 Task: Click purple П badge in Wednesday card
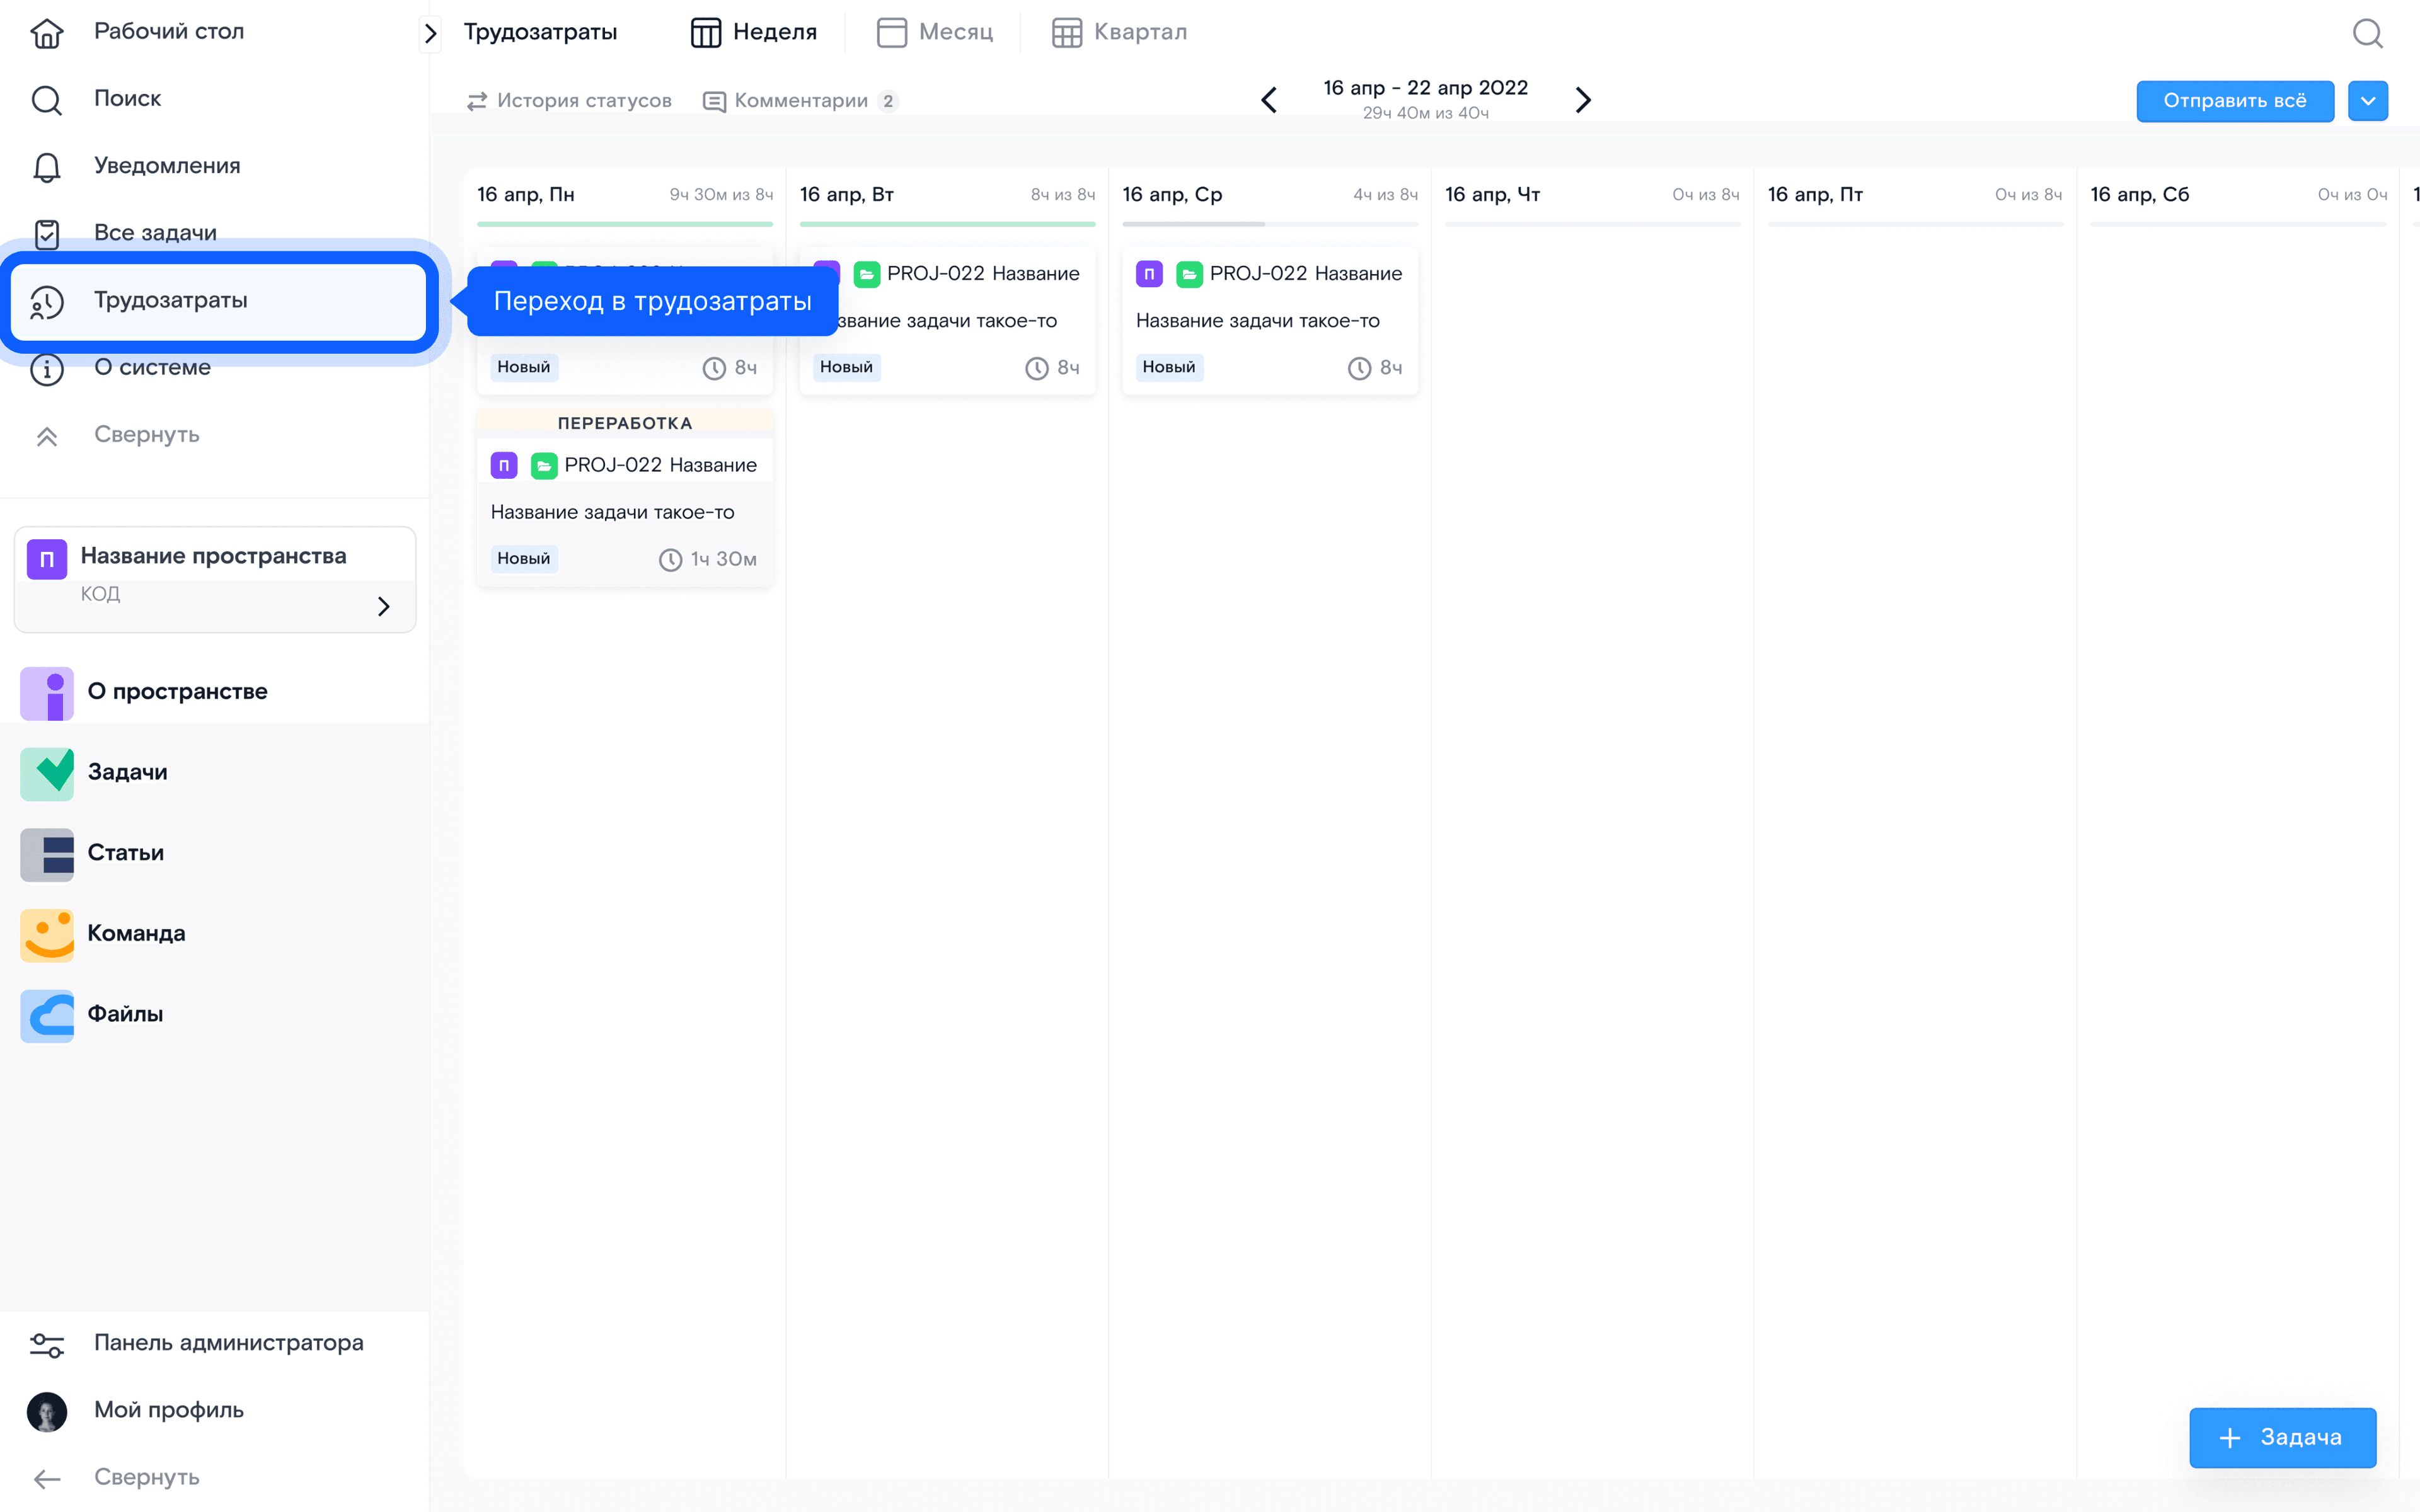point(1149,274)
